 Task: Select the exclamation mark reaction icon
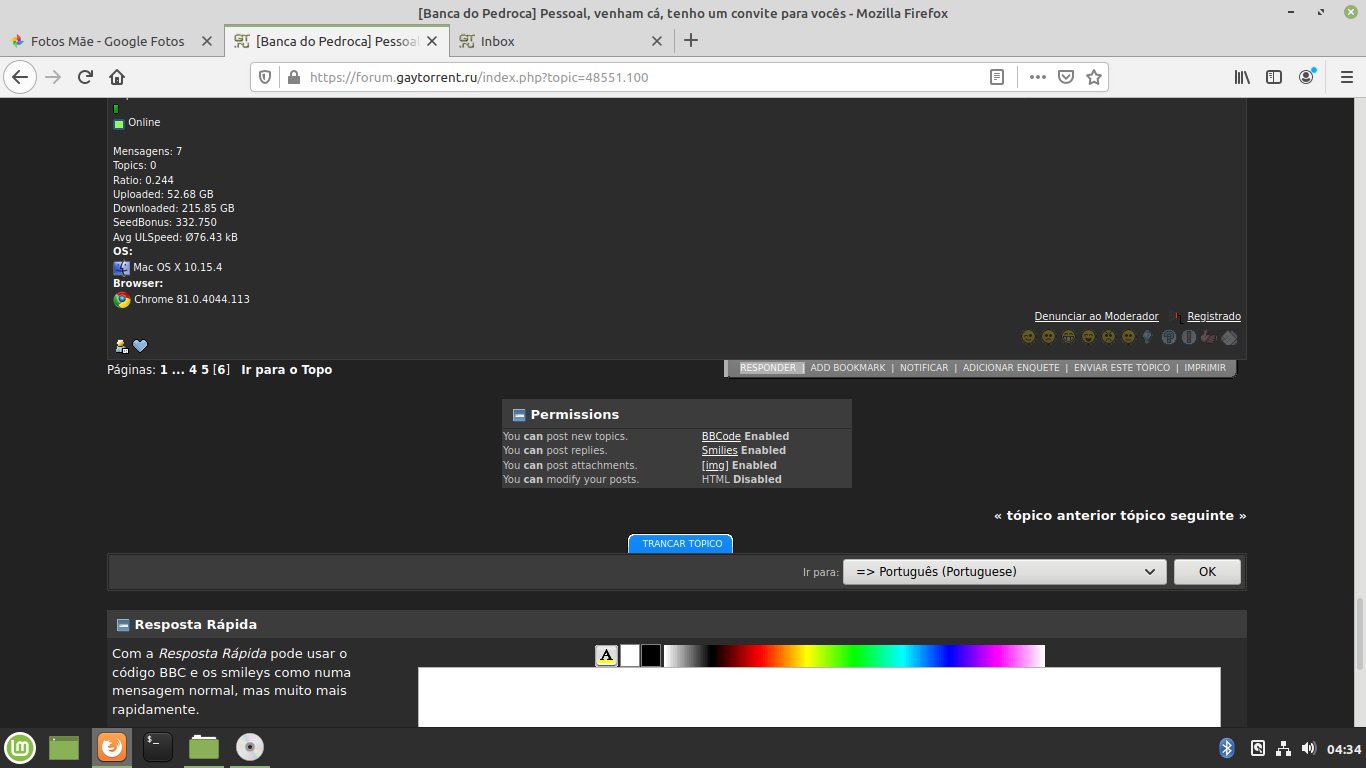coord(1188,337)
